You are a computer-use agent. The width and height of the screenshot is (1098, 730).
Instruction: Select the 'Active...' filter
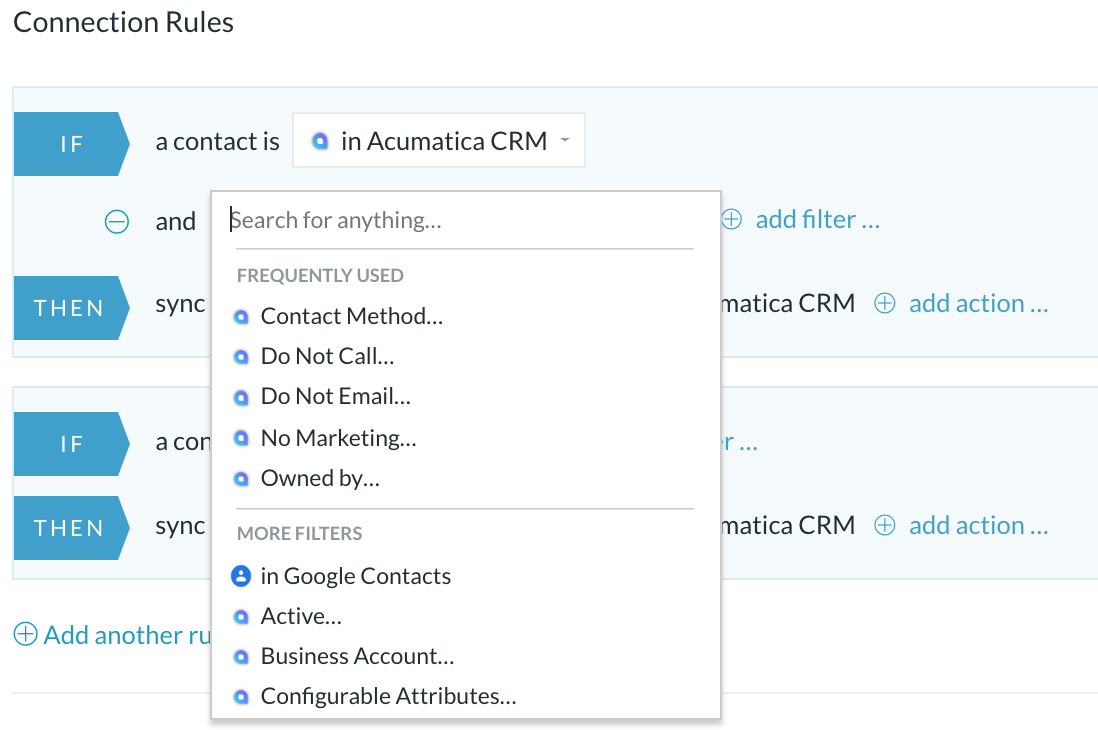click(x=301, y=616)
